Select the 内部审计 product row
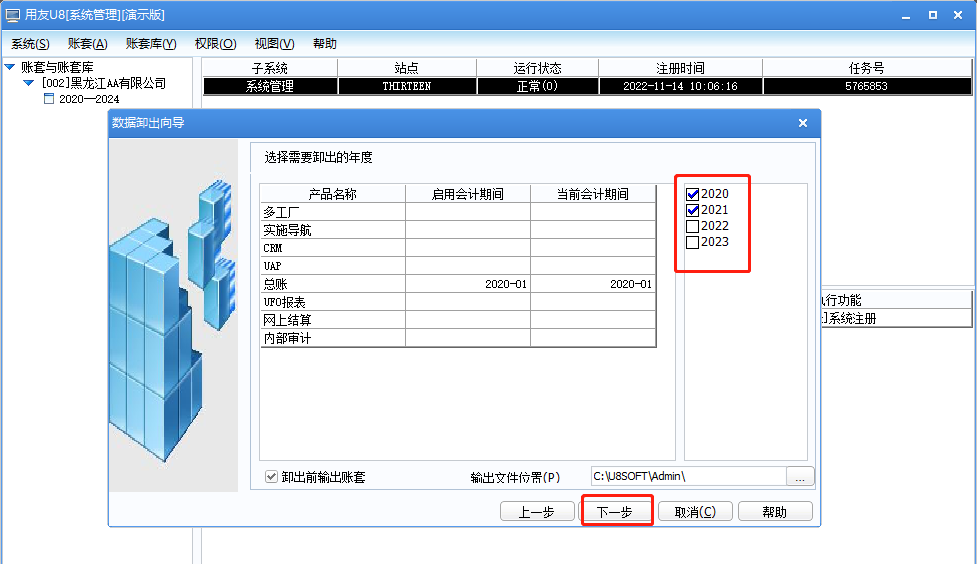This screenshot has height=564, width=977. [x=458, y=338]
